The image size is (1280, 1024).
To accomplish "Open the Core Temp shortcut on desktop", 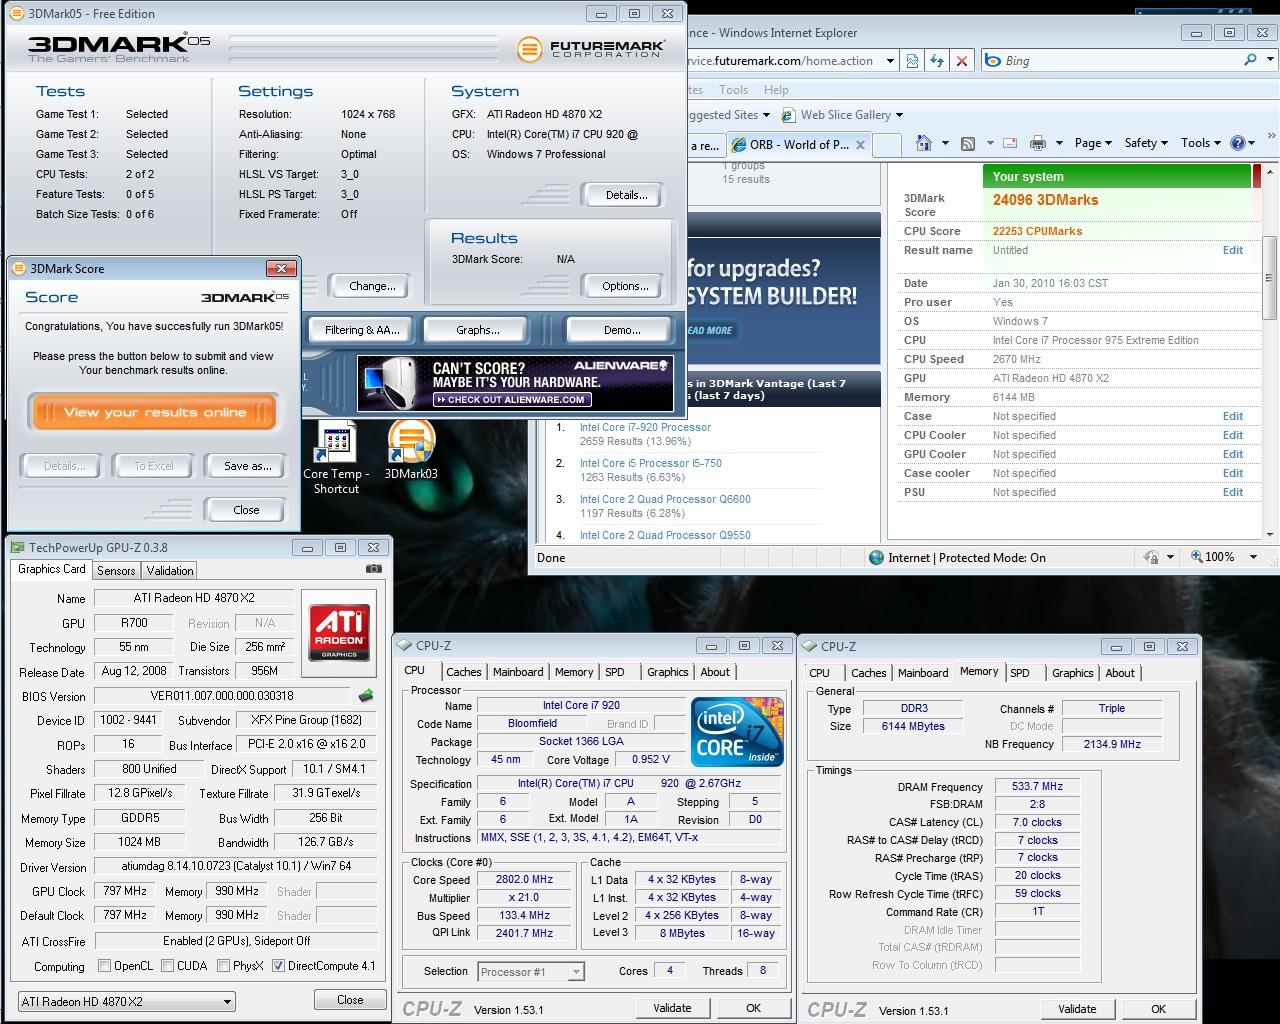I will (336, 458).
